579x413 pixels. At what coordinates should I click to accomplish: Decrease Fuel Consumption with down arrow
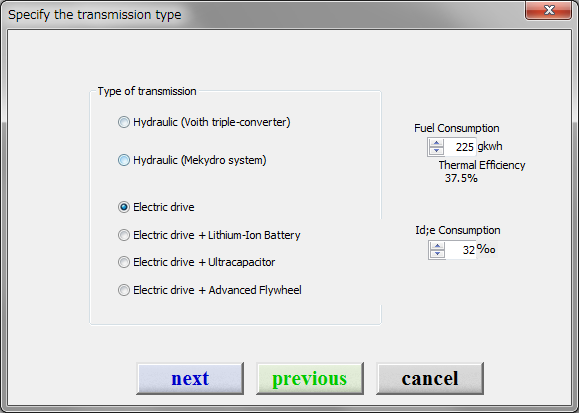(436, 151)
